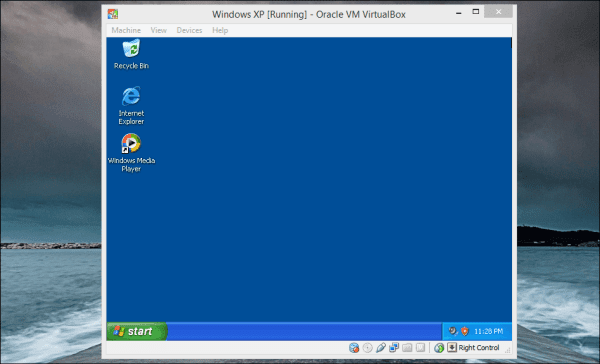Click the host key arrow icon
The image size is (600, 364).
pos(452,347)
